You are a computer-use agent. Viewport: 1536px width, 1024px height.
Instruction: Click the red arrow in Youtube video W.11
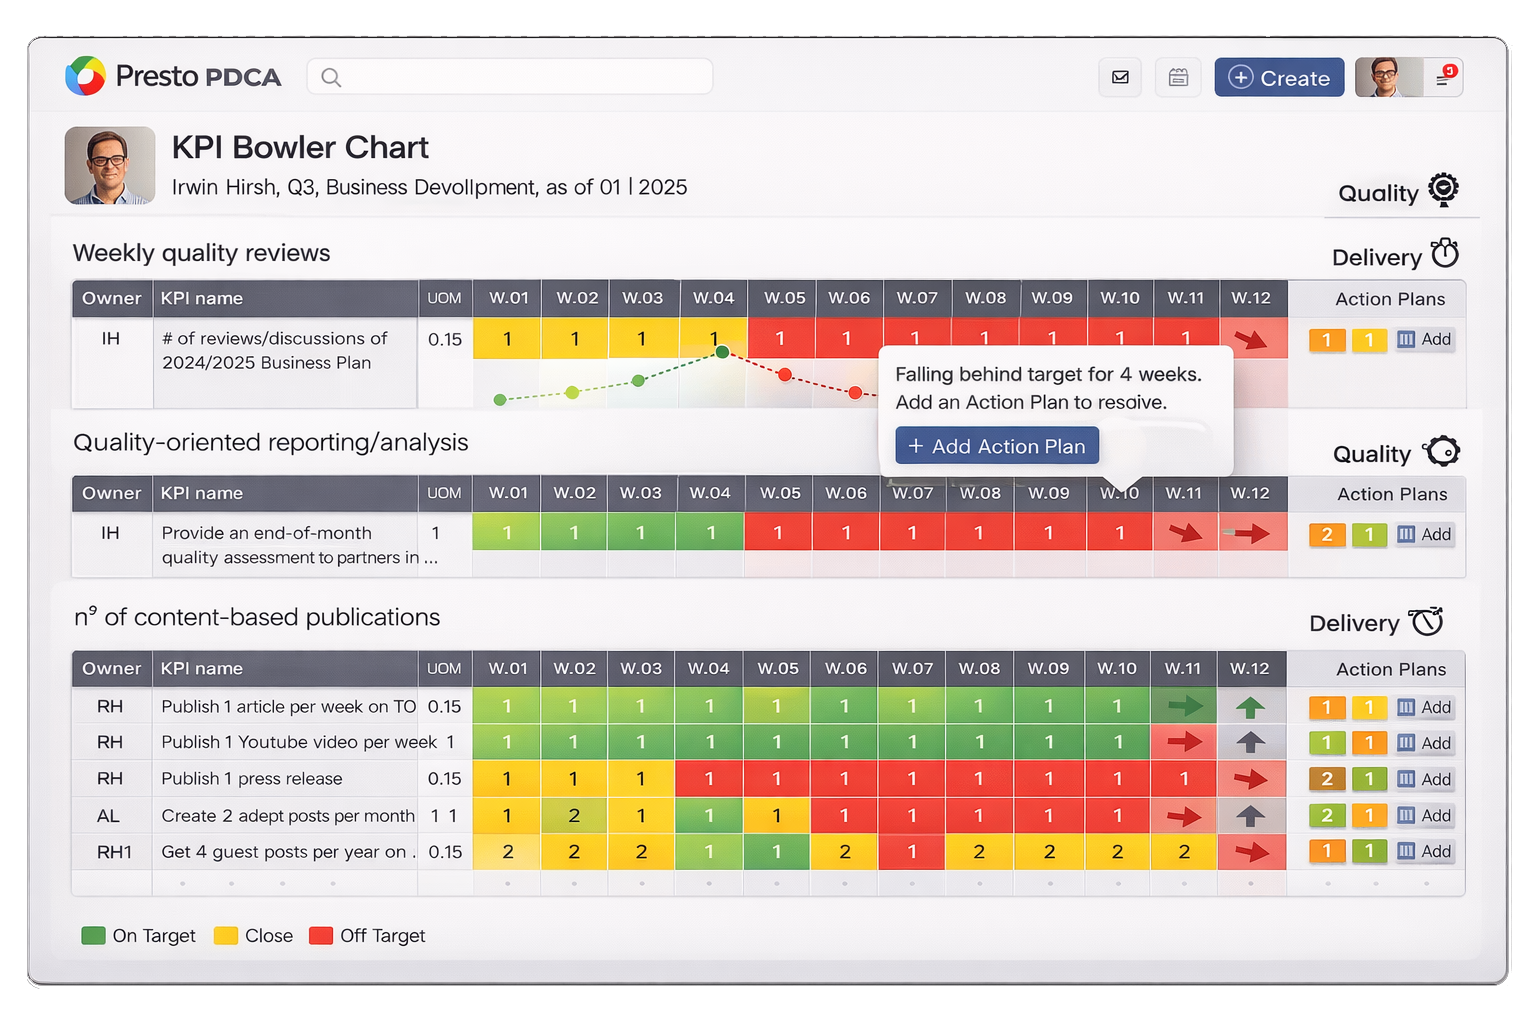point(1185,742)
